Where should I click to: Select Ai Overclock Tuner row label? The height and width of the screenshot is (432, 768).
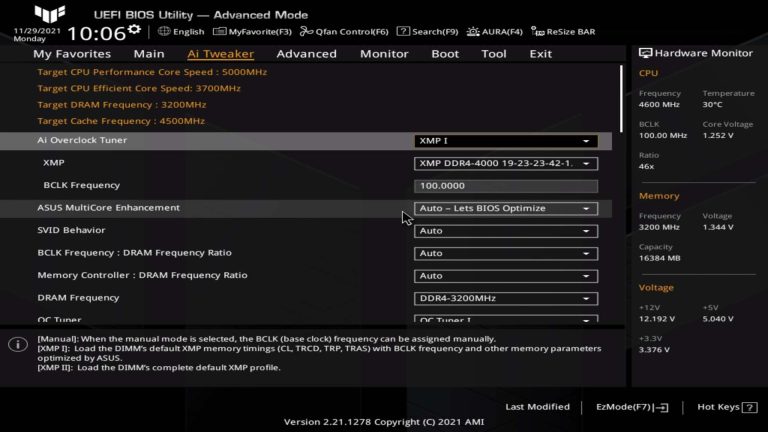pyautogui.click(x=82, y=140)
